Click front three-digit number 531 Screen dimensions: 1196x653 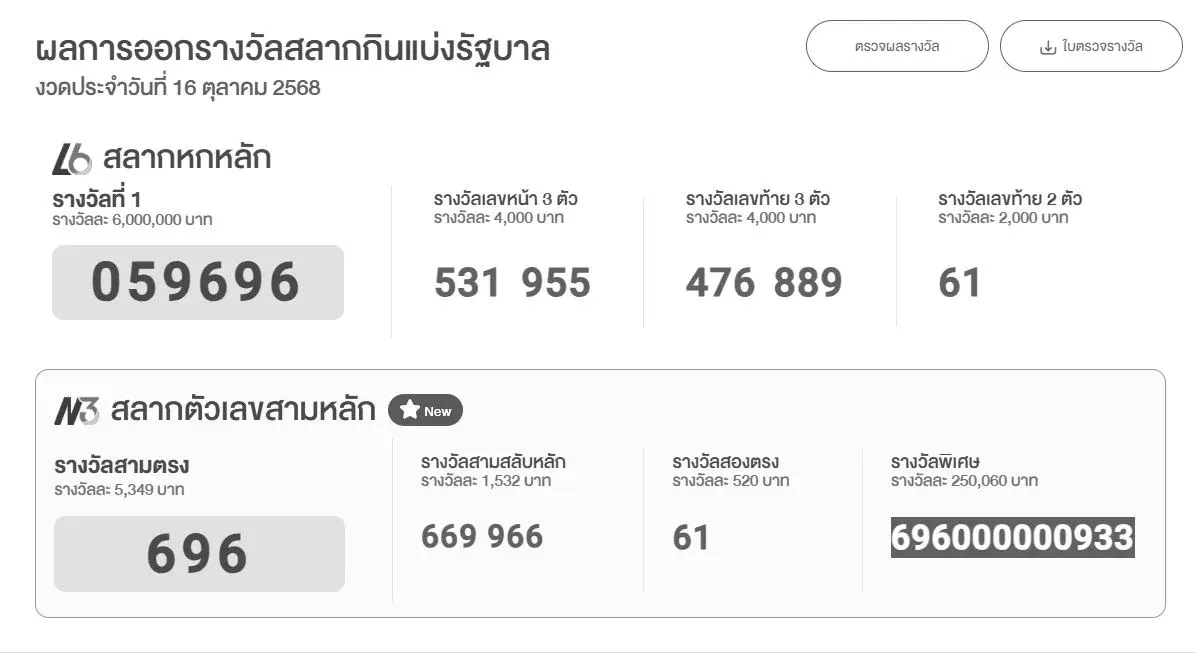467,283
